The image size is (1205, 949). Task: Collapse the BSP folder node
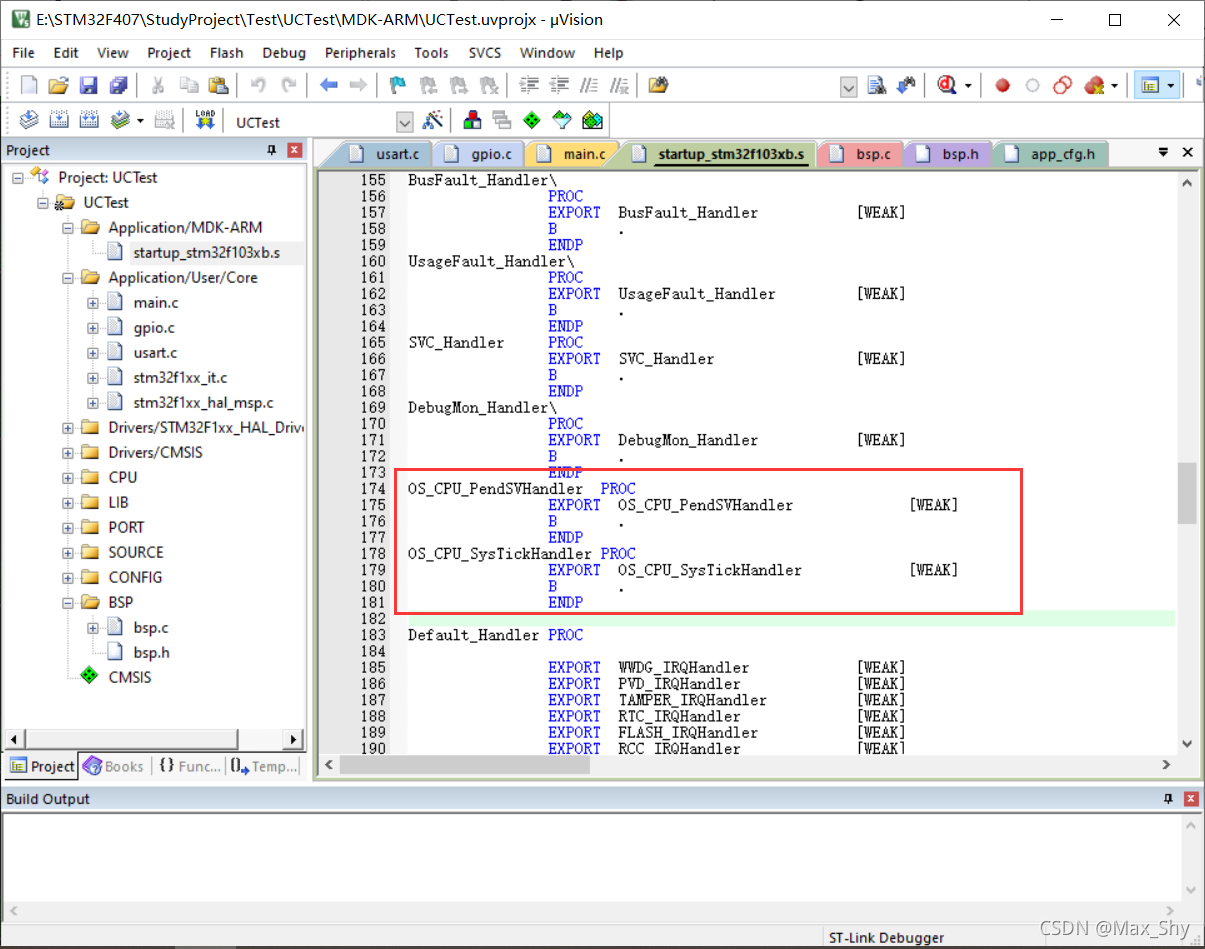68,602
